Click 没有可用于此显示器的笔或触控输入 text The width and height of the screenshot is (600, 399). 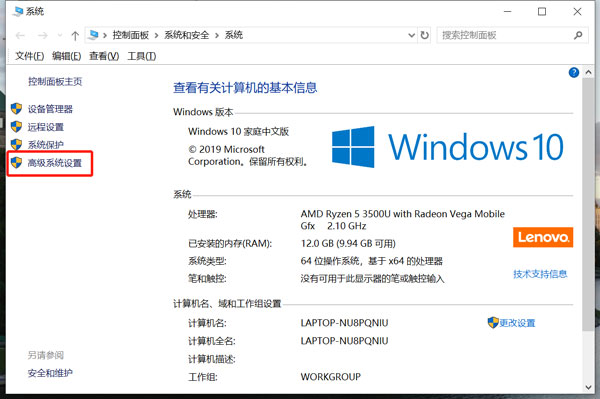pyautogui.click(x=372, y=278)
